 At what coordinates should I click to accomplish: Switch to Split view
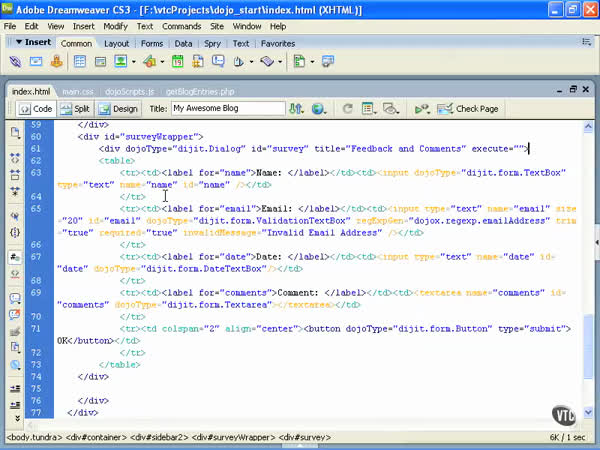[x=74, y=108]
